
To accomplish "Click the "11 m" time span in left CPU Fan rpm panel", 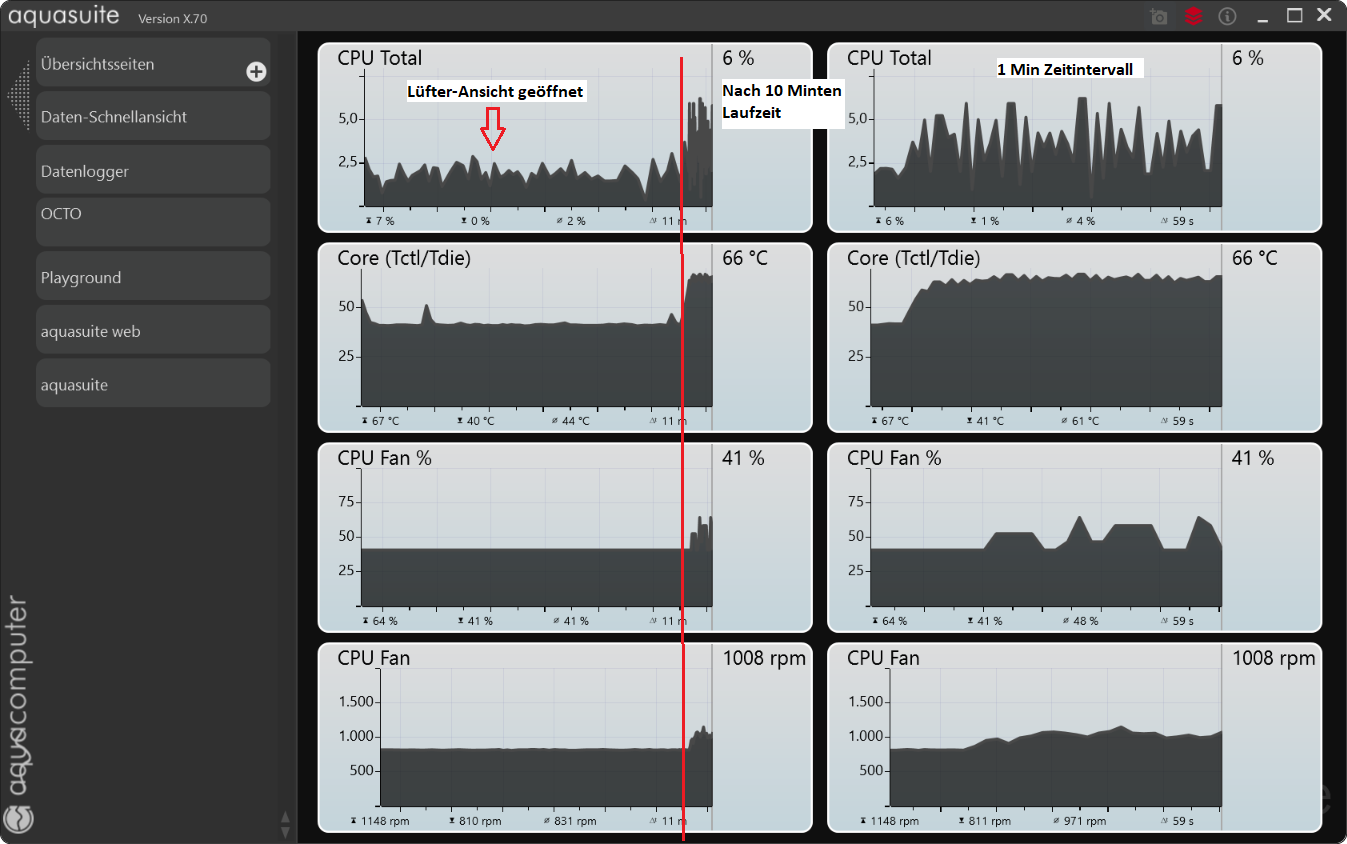I will click(673, 821).
